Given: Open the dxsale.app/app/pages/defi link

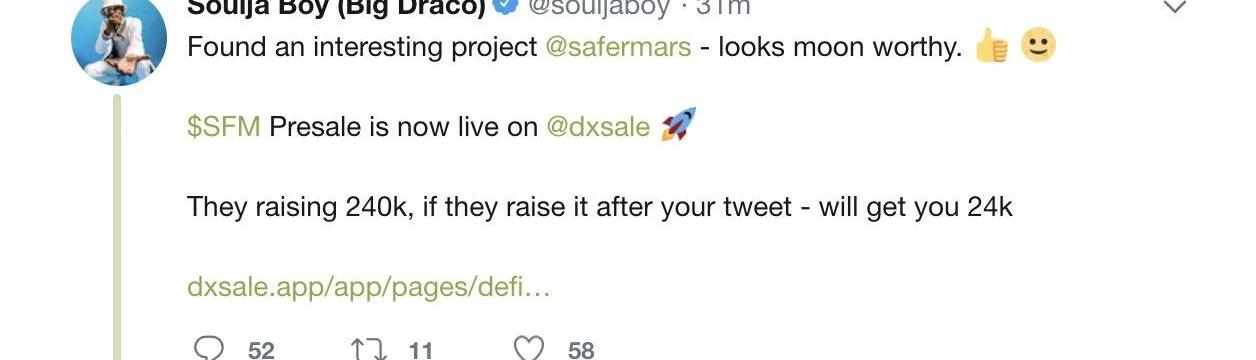Looking at the screenshot, I should point(369,288).
